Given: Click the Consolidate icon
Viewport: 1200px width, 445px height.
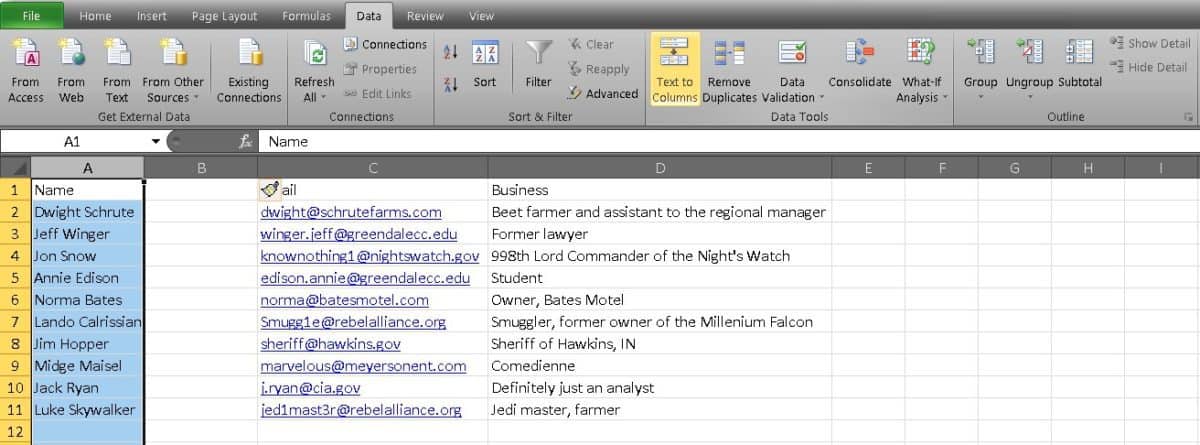Looking at the screenshot, I should (859, 54).
